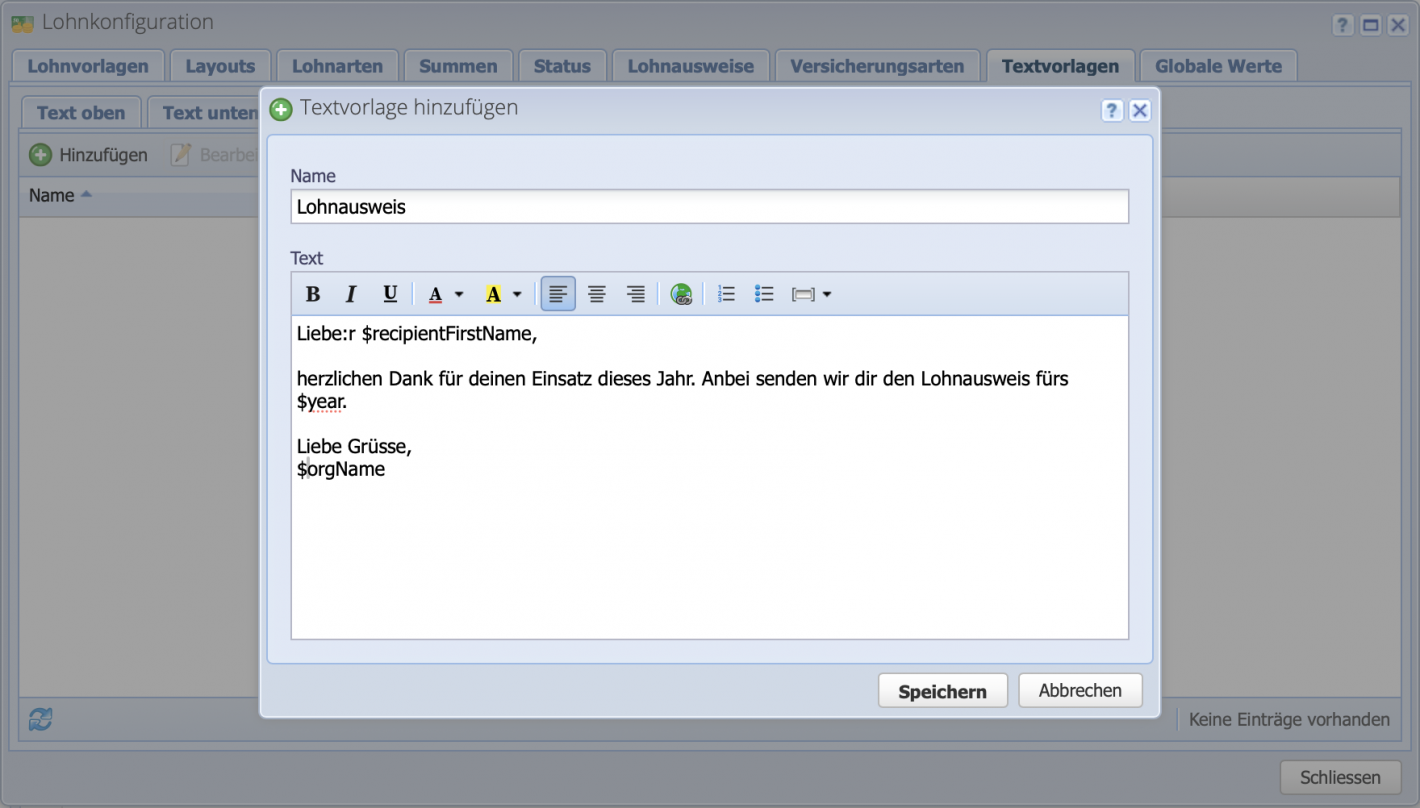Cancel the dialog with Abbrechen
Screen dimensions: 1420x808
(1080, 690)
